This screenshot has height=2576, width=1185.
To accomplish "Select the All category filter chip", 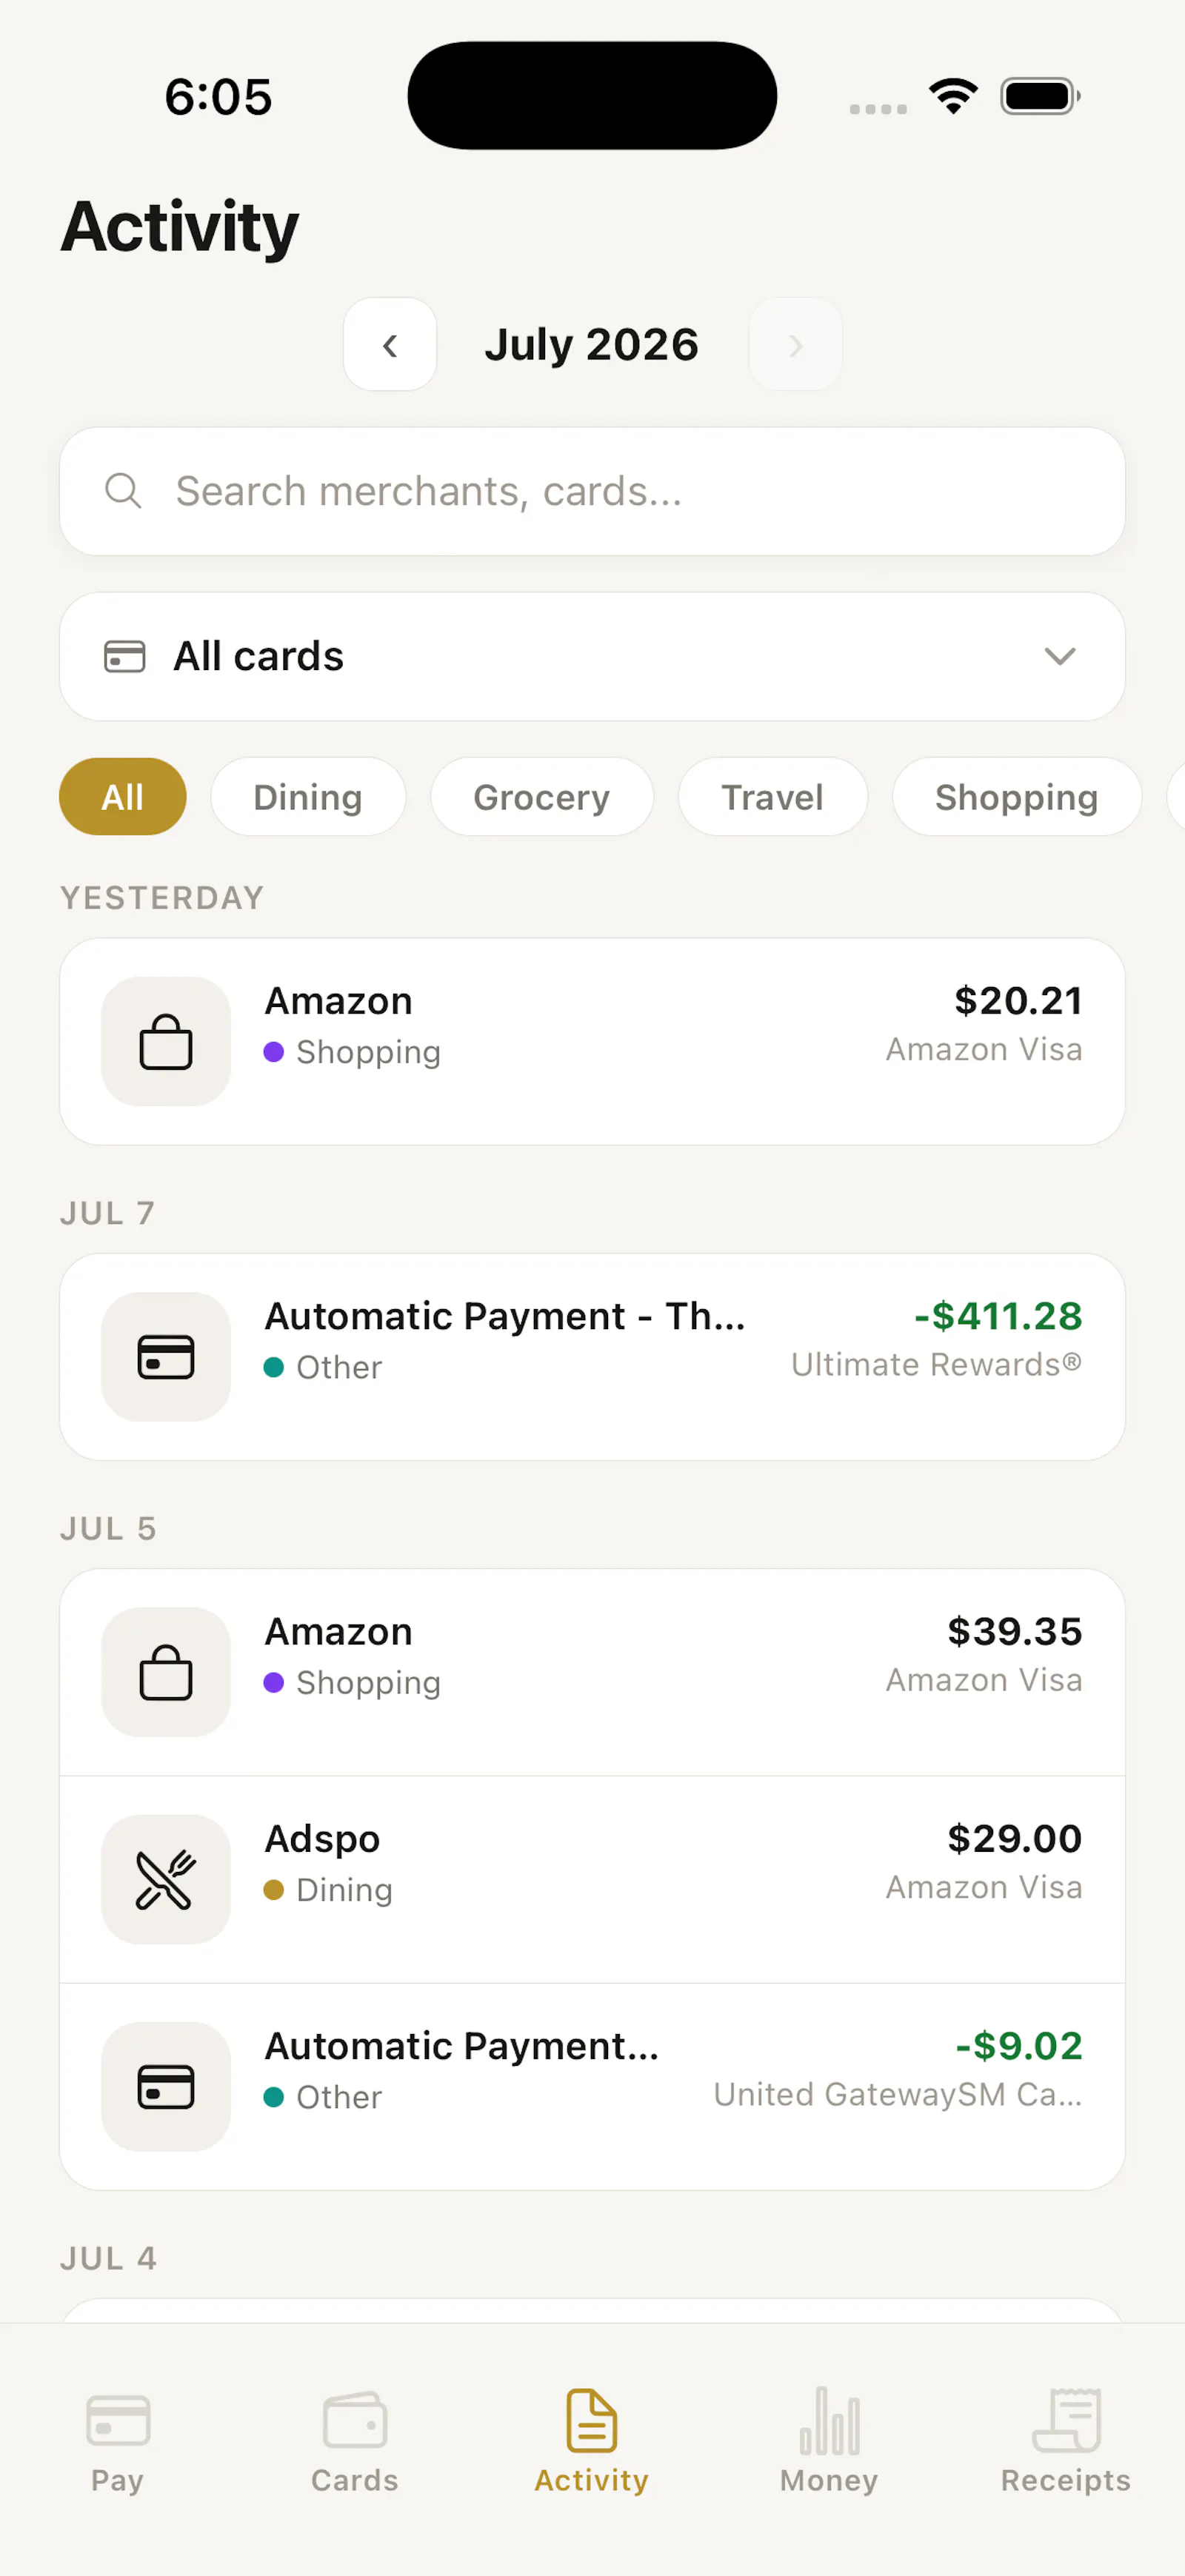I will [x=123, y=797].
